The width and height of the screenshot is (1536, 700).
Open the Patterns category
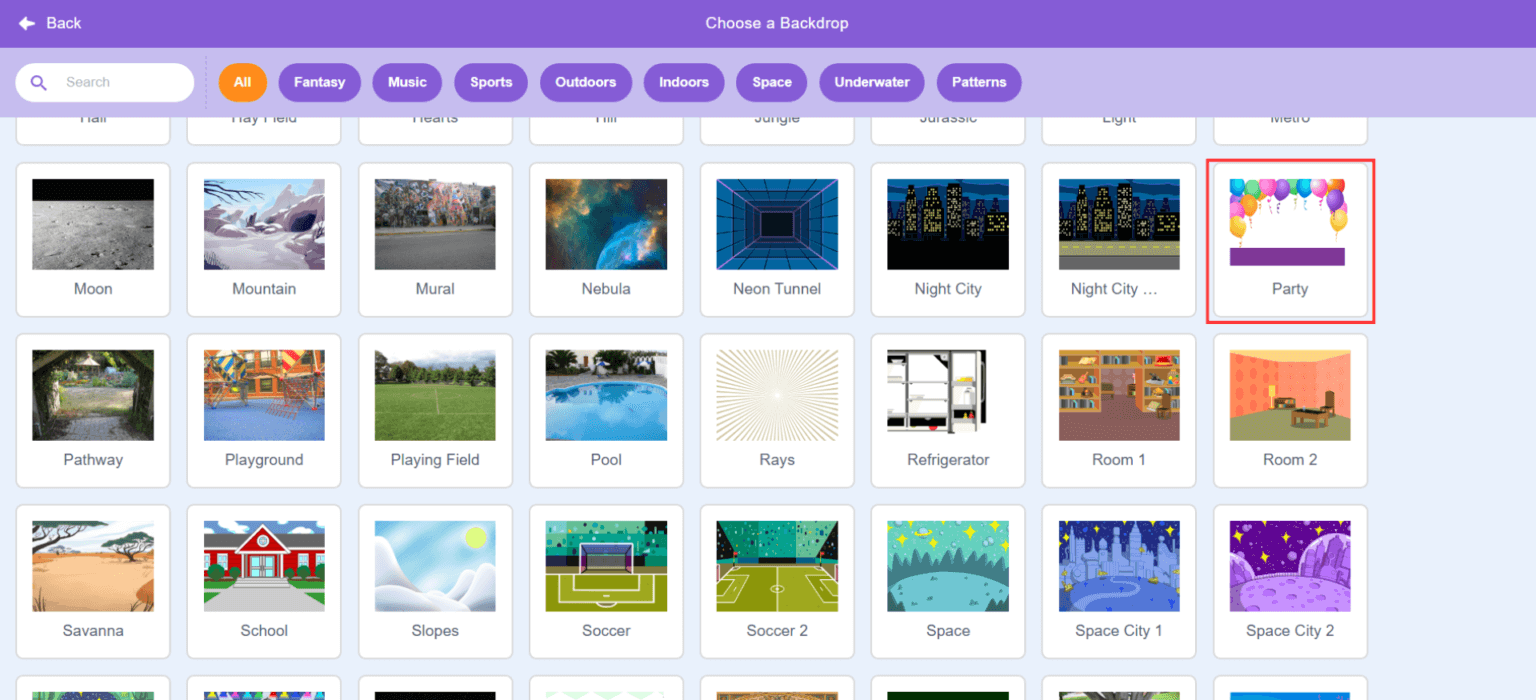click(978, 82)
